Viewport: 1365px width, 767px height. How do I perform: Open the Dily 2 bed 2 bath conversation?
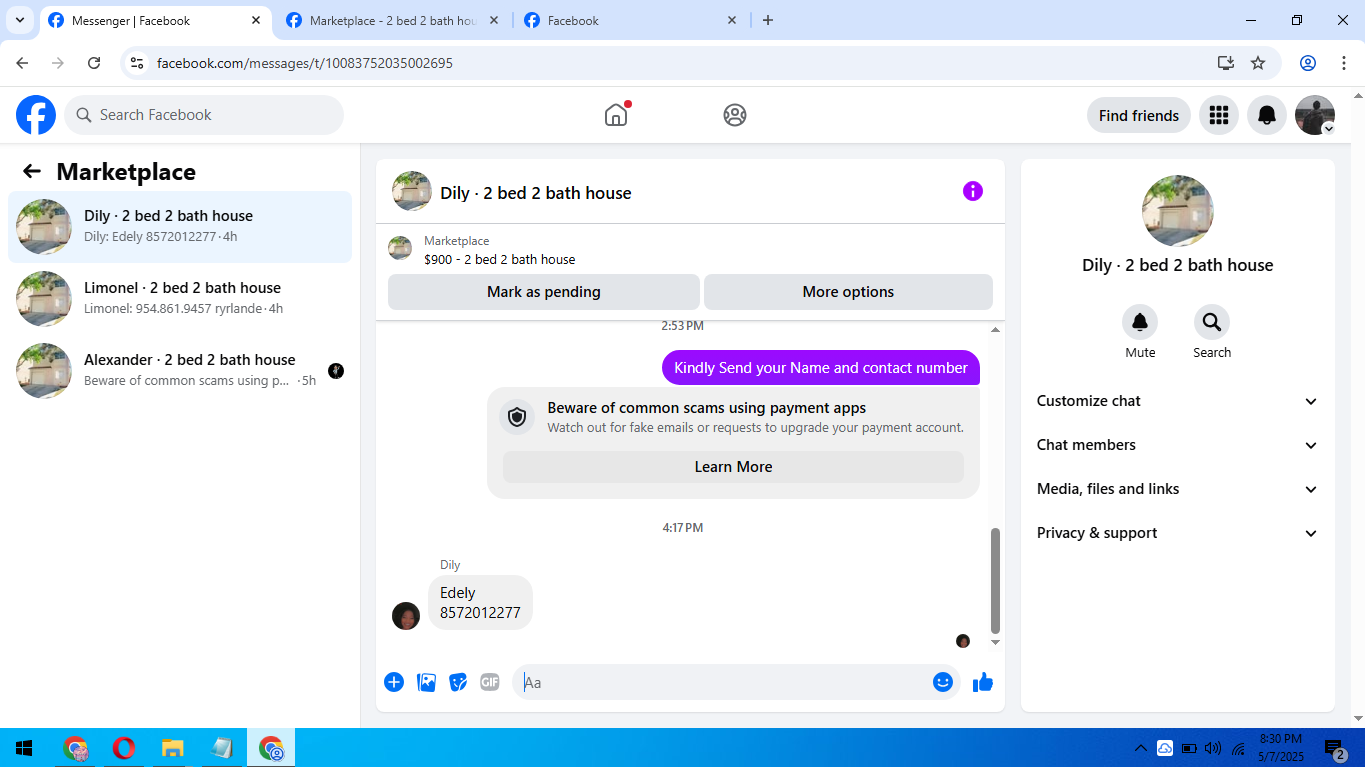[x=180, y=227]
